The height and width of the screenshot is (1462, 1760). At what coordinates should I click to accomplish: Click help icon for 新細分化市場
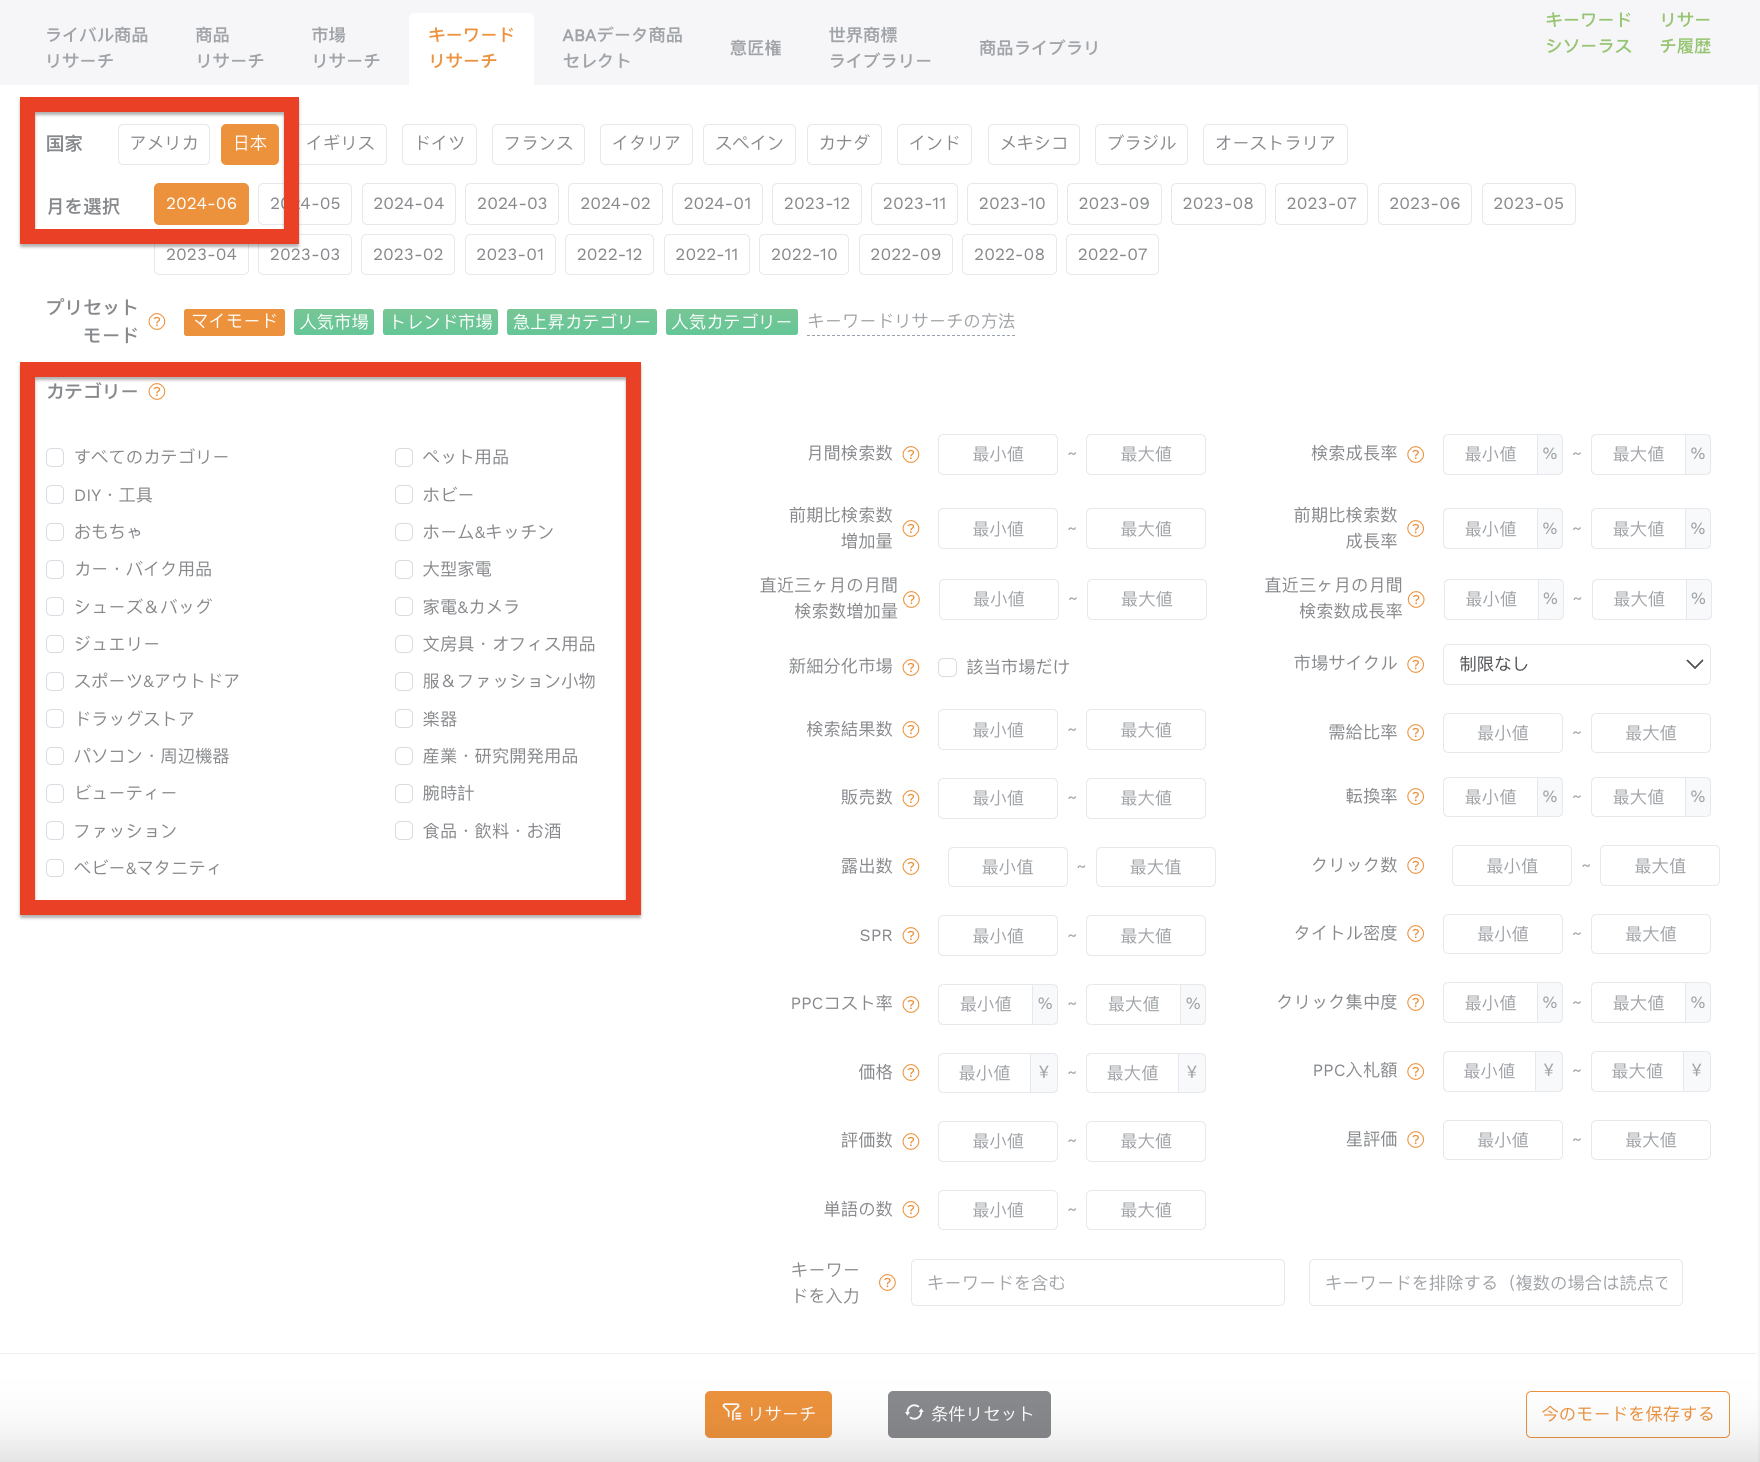click(x=911, y=667)
